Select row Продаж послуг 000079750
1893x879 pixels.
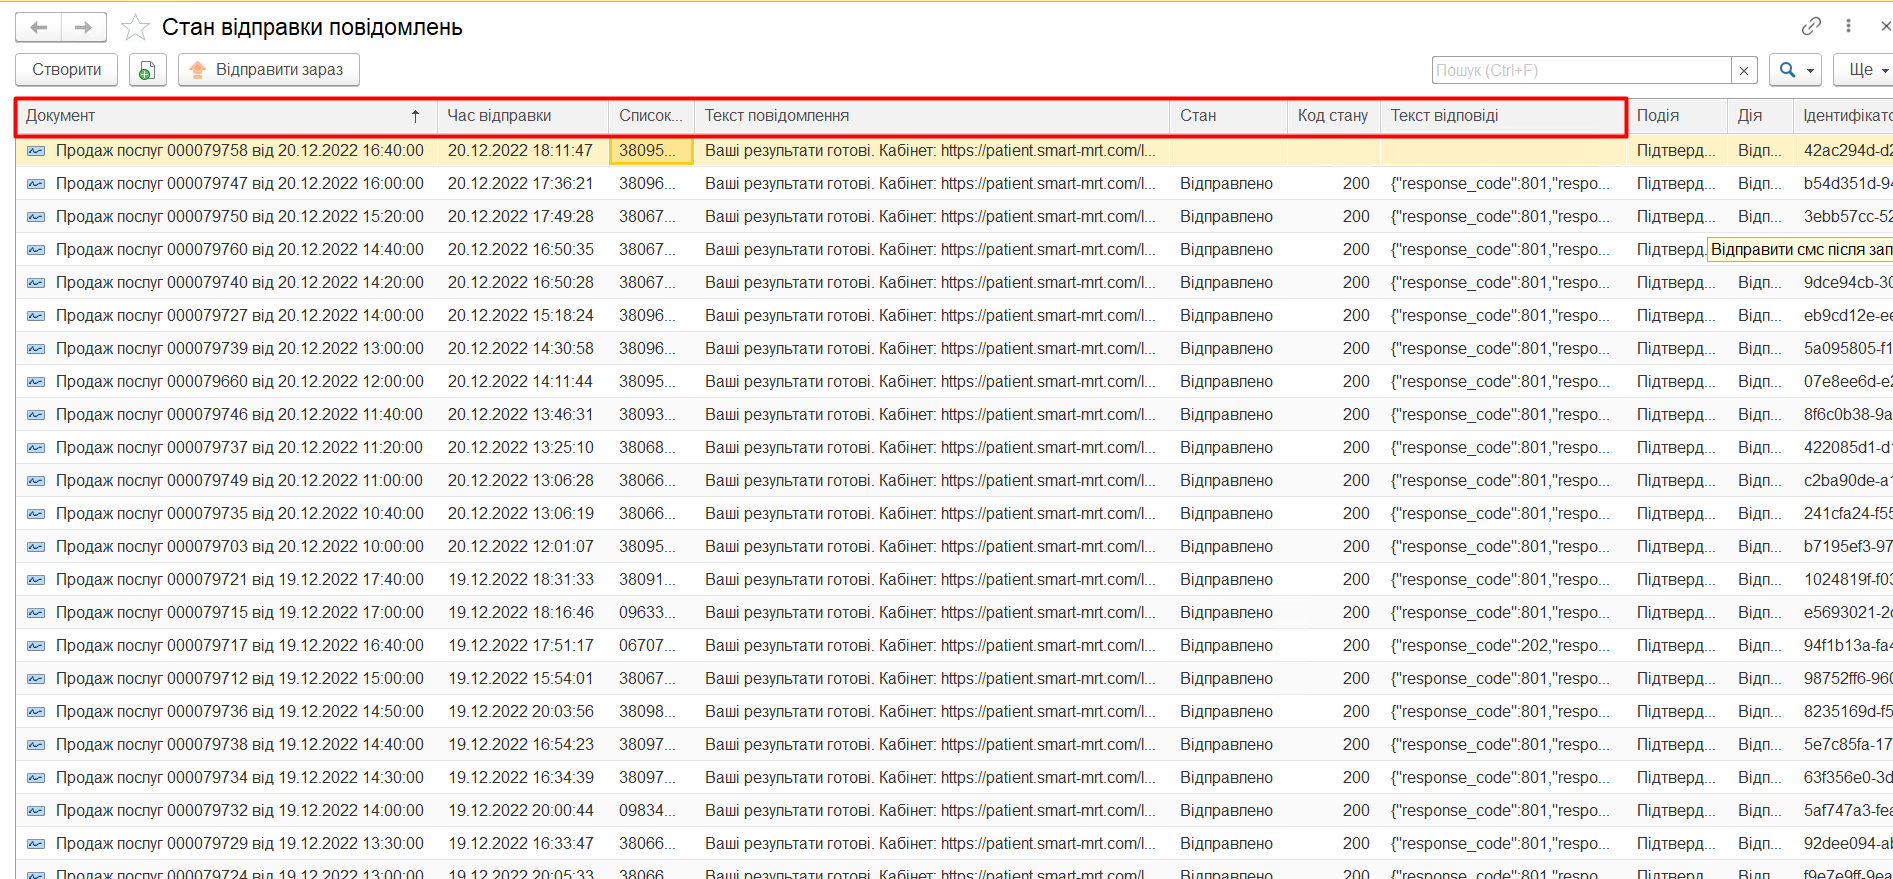coord(239,217)
